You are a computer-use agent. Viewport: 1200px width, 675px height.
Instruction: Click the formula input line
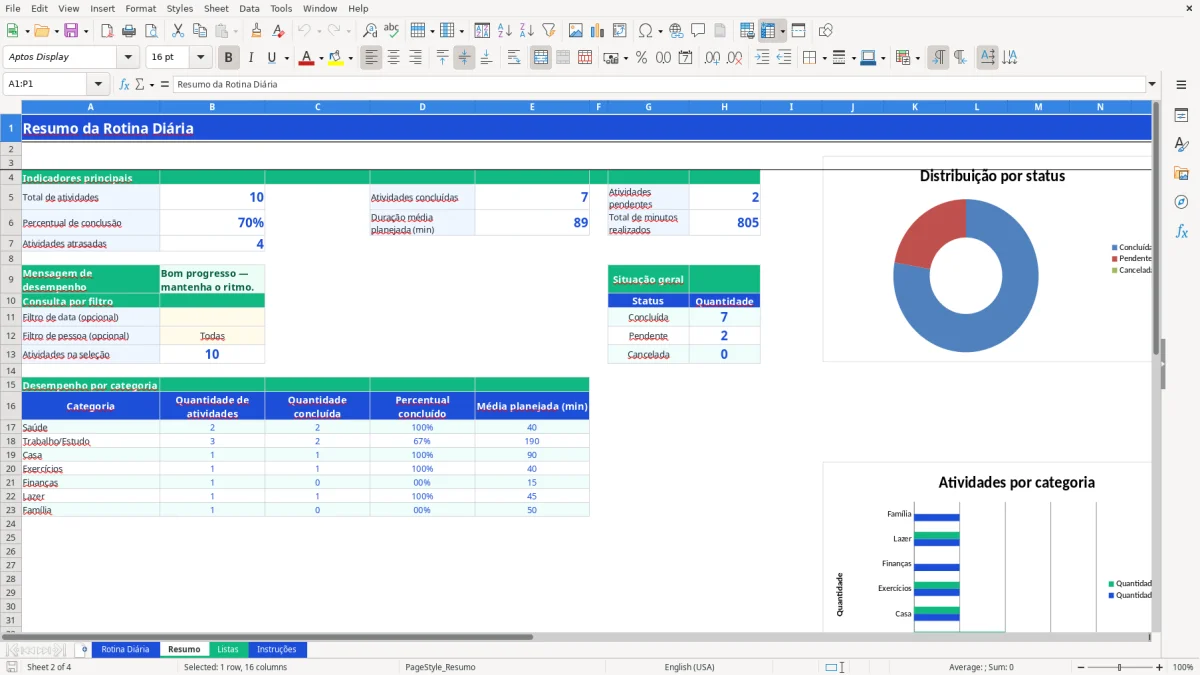point(658,84)
